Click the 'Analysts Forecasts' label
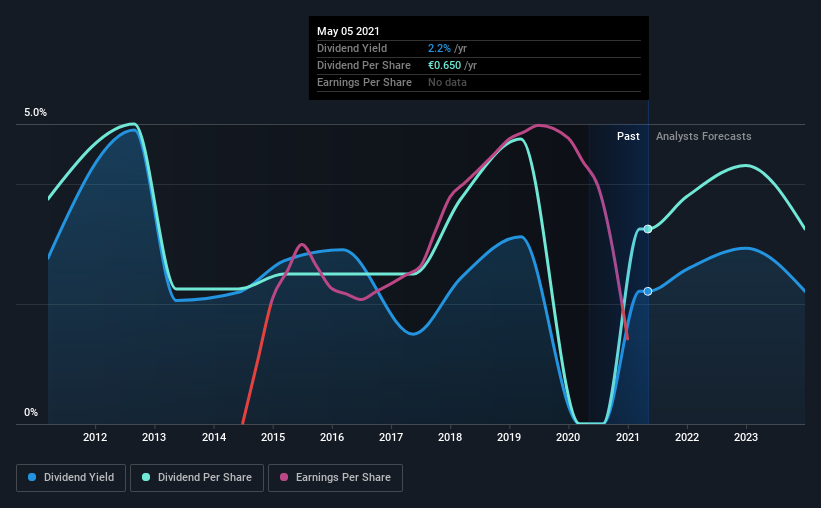The image size is (821, 508). [703, 136]
